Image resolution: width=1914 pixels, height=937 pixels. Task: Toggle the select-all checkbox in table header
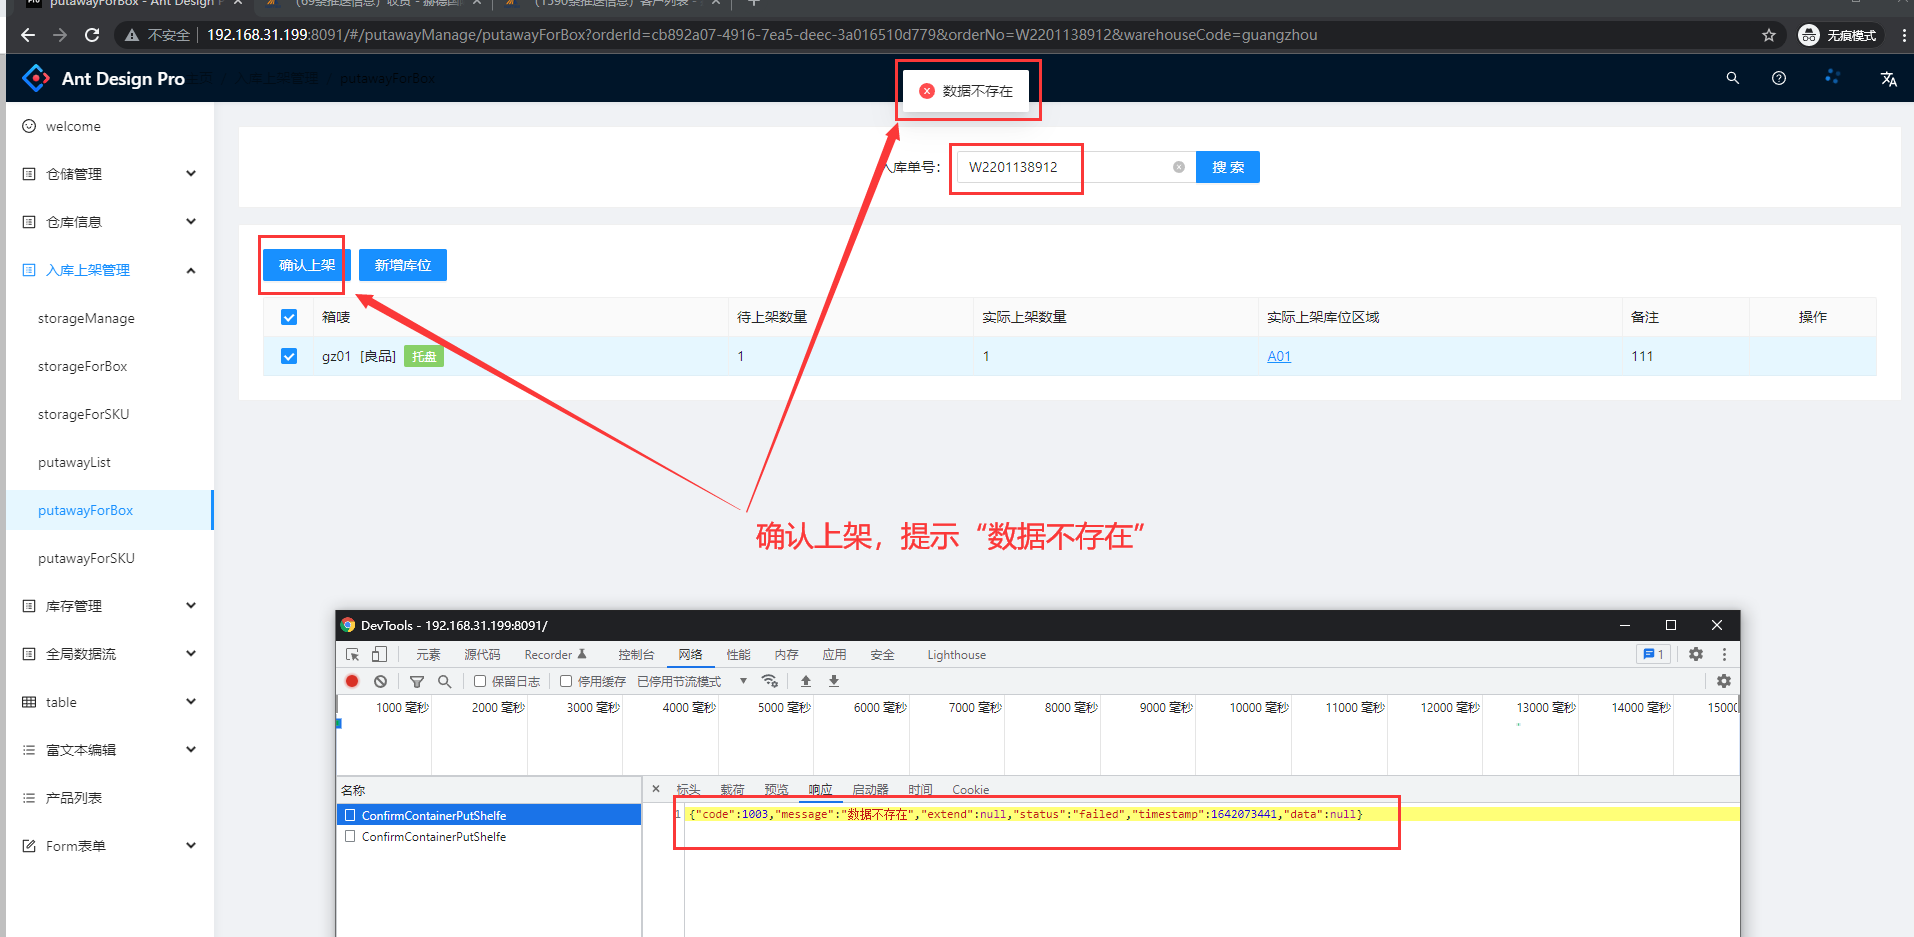289,317
